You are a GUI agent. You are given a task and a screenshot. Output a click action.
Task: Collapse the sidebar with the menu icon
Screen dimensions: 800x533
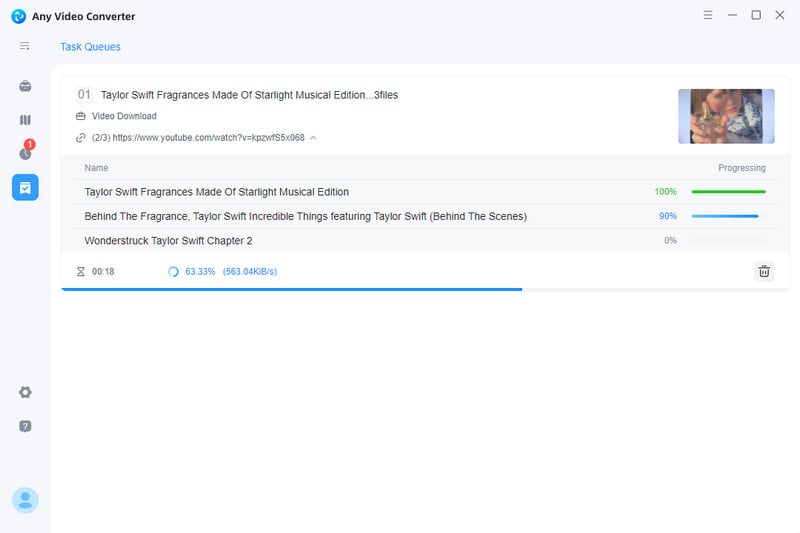click(24, 46)
